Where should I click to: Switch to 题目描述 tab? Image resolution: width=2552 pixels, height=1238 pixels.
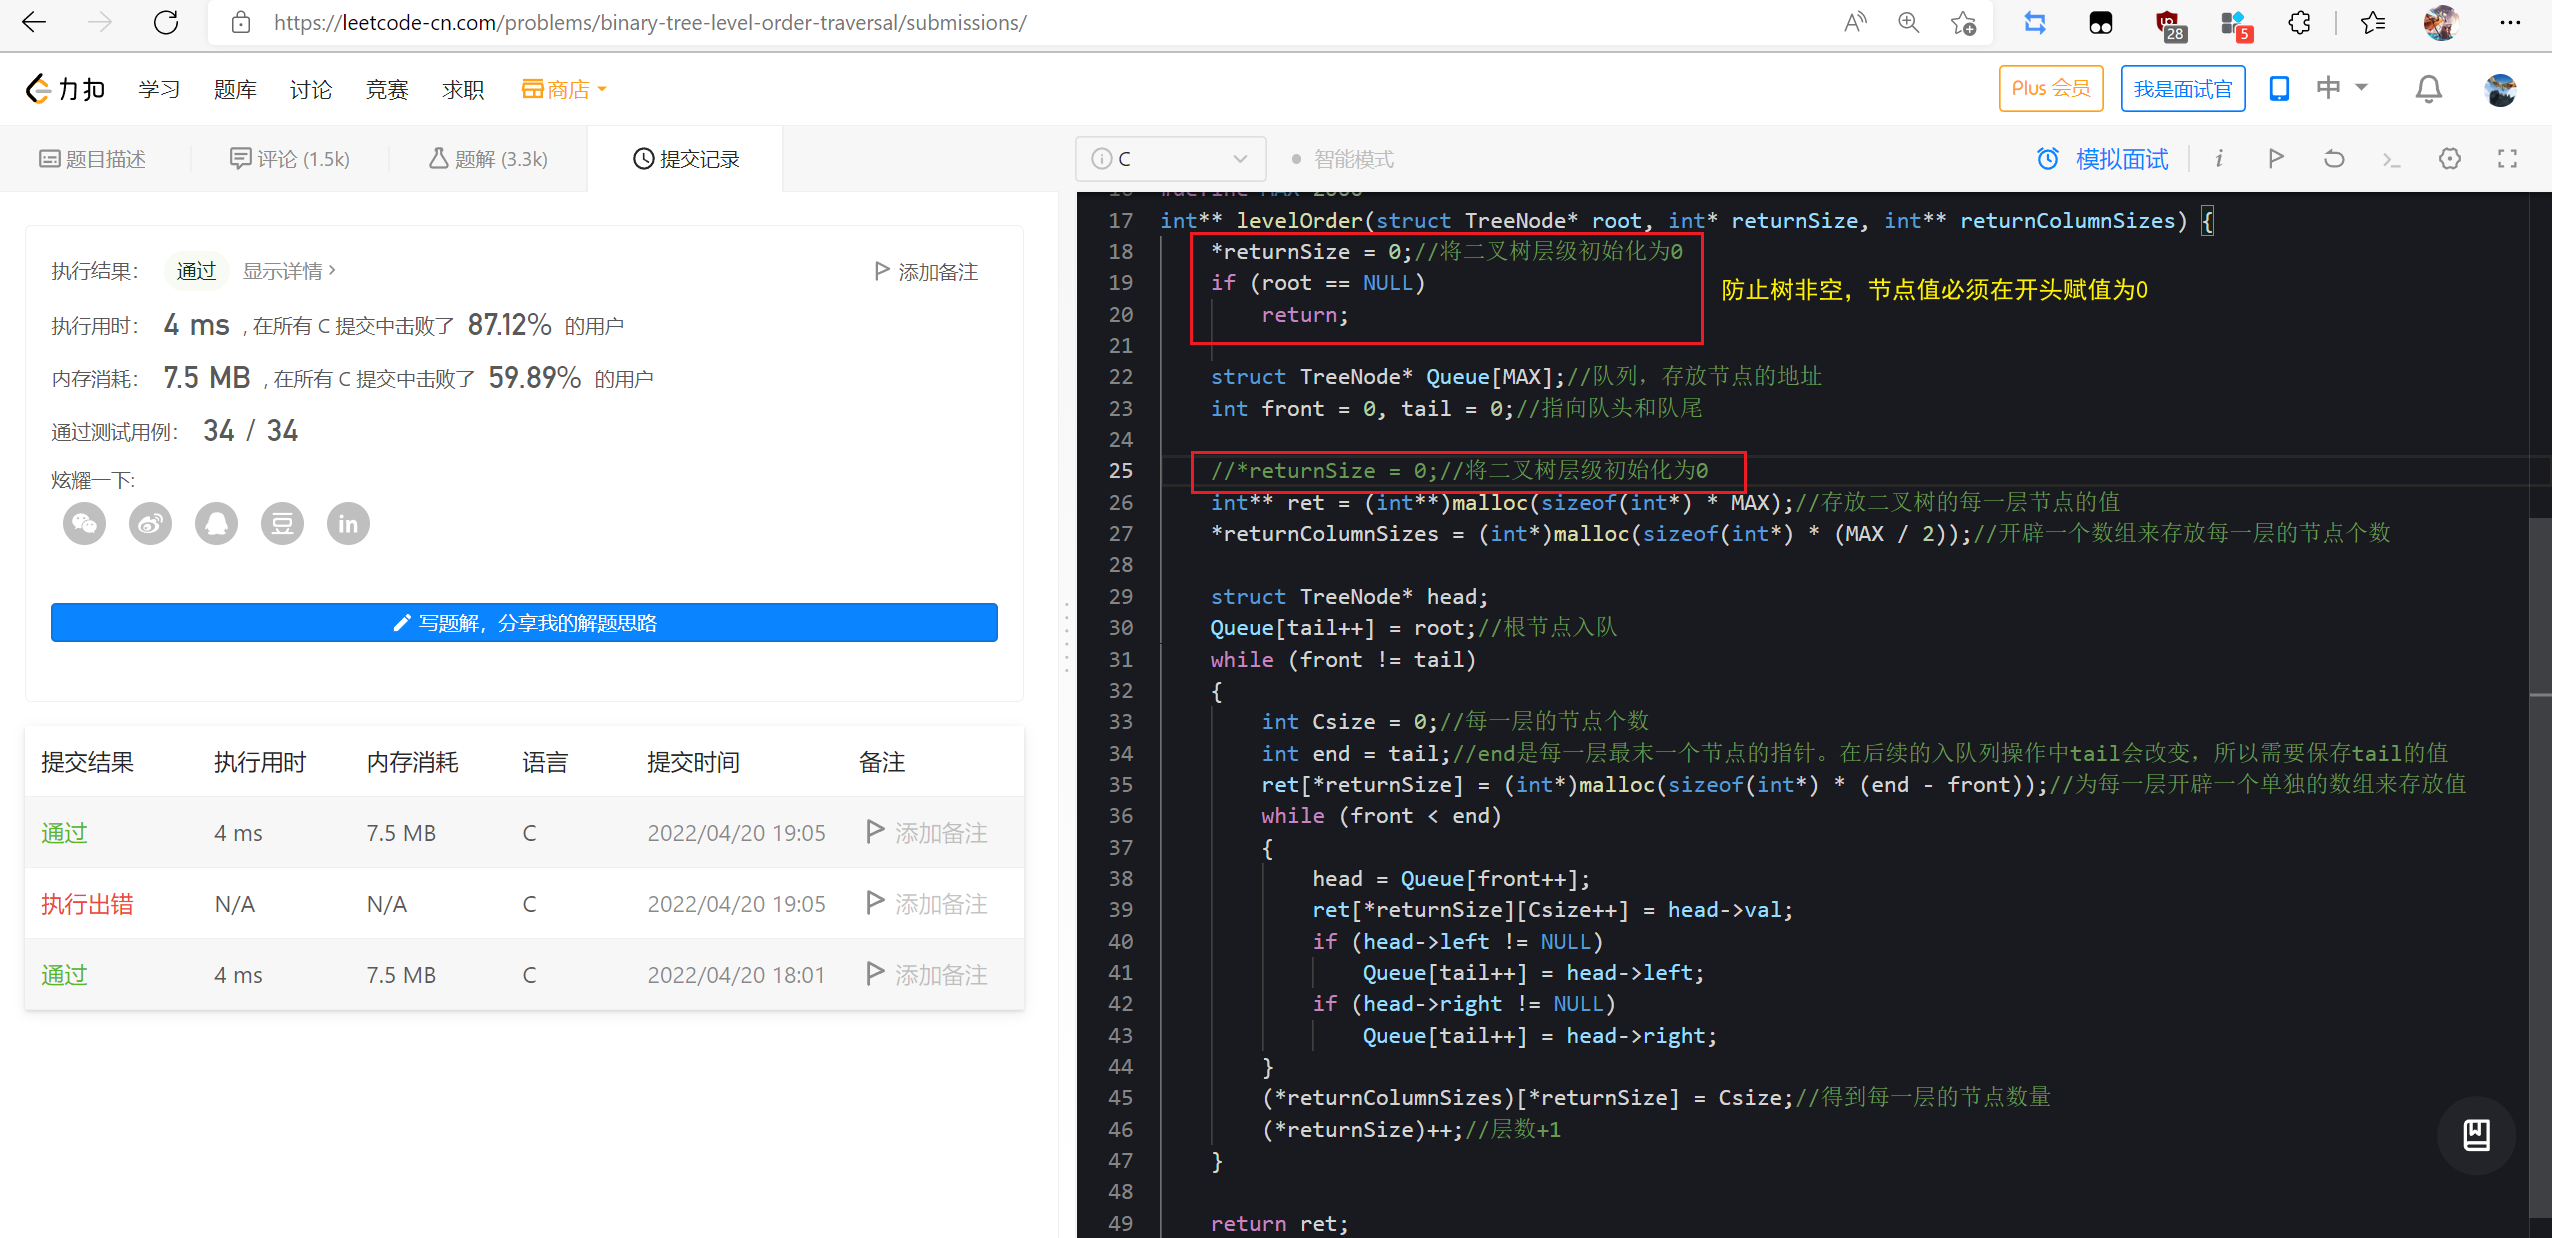[93, 159]
